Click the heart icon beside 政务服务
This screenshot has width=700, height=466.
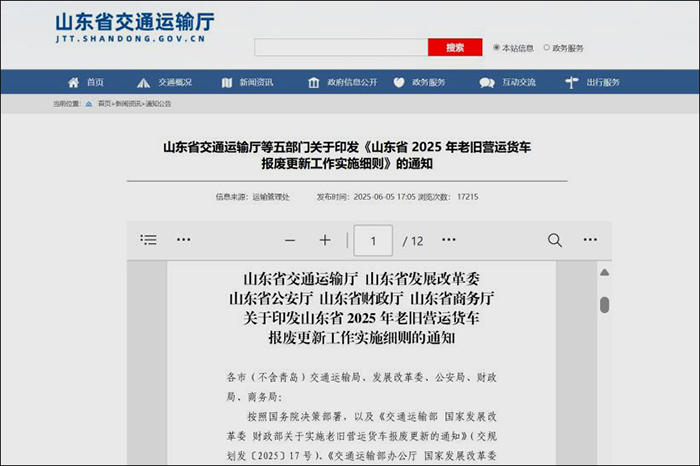coord(399,83)
